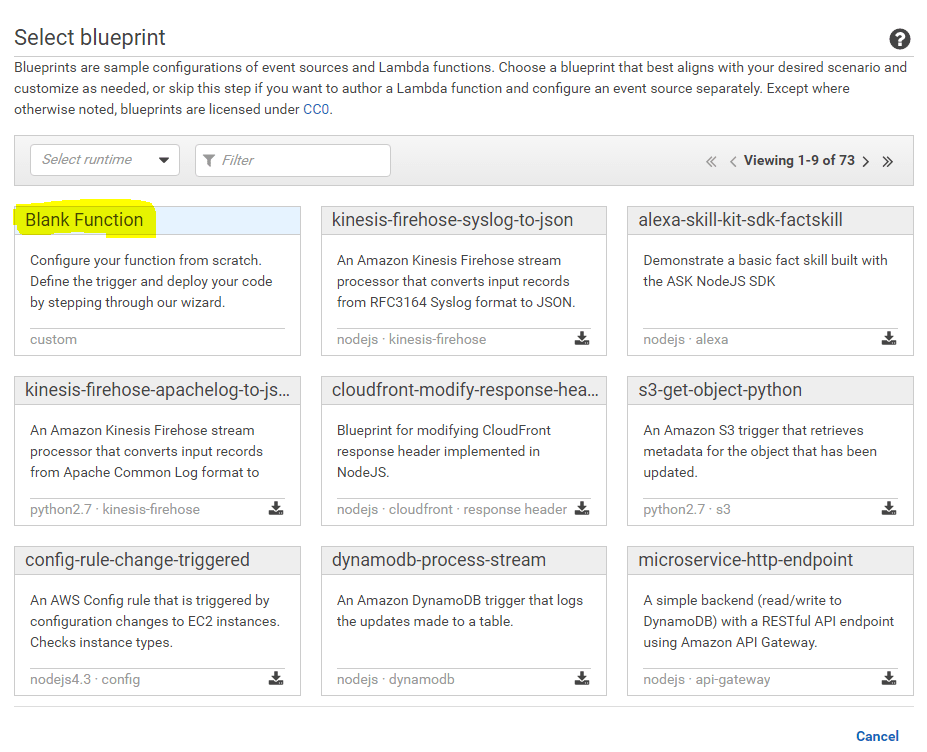Choose the alexa-skill-kit-sdk-factskill blueprint title
927x752 pixels.
[740, 220]
